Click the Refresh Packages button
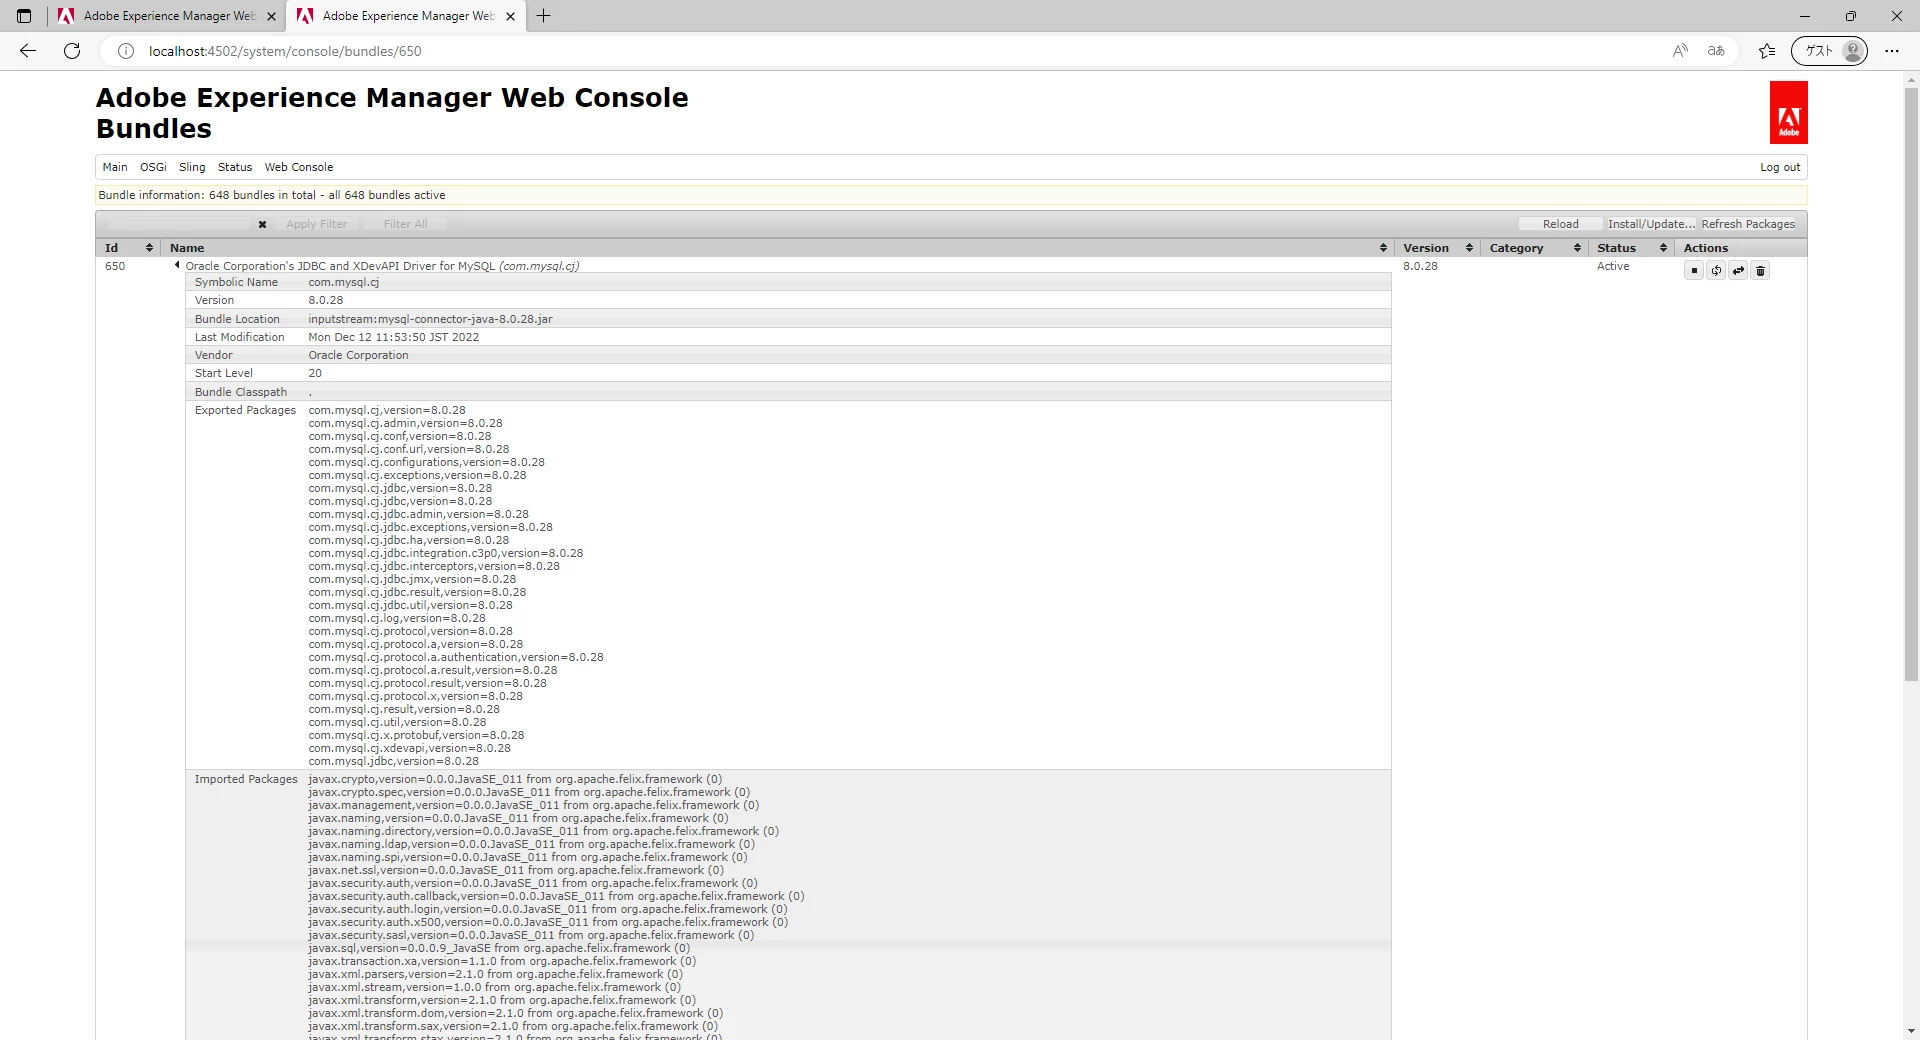 1748,225
